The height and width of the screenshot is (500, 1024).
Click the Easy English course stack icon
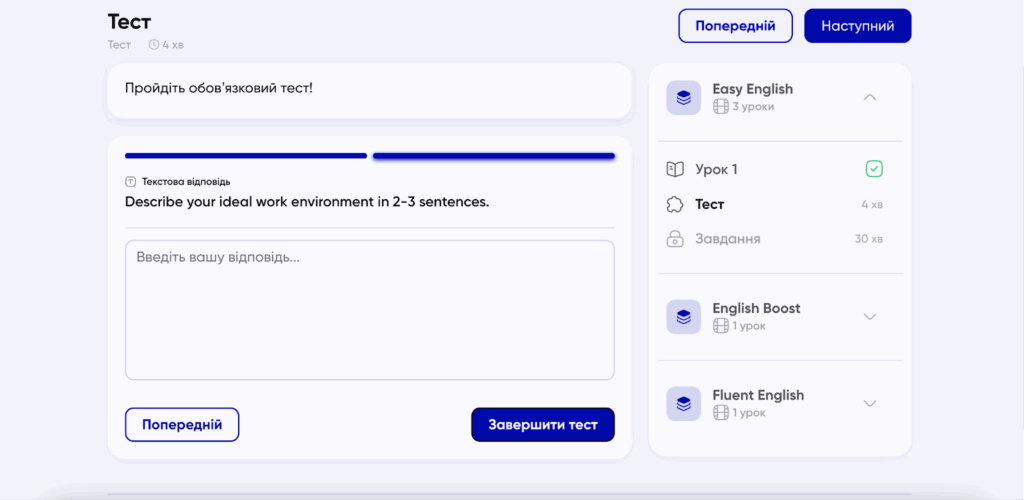pyautogui.click(x=683, y=98)
